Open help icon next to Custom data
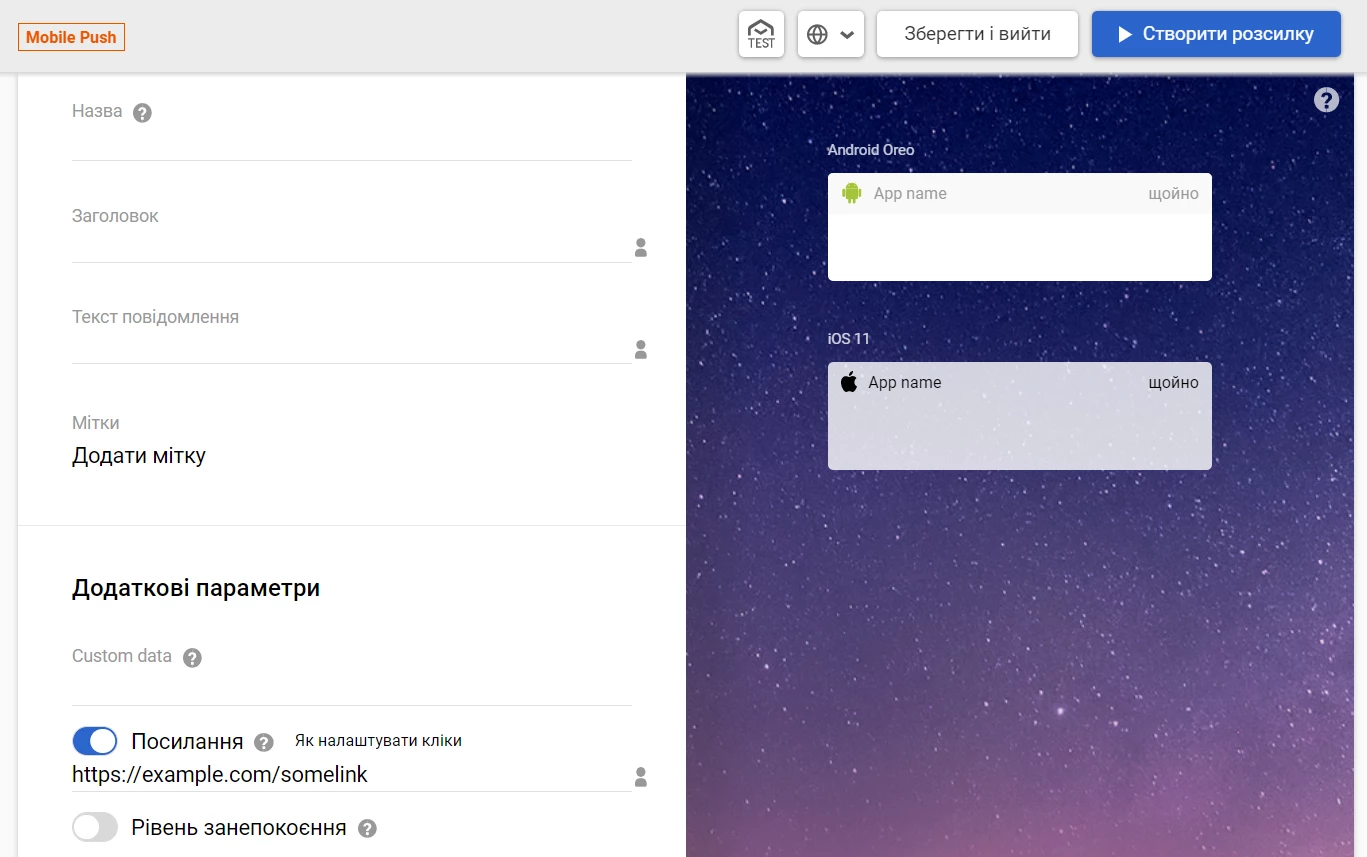This screenshot has width=1367, height=857. point(192,658)
